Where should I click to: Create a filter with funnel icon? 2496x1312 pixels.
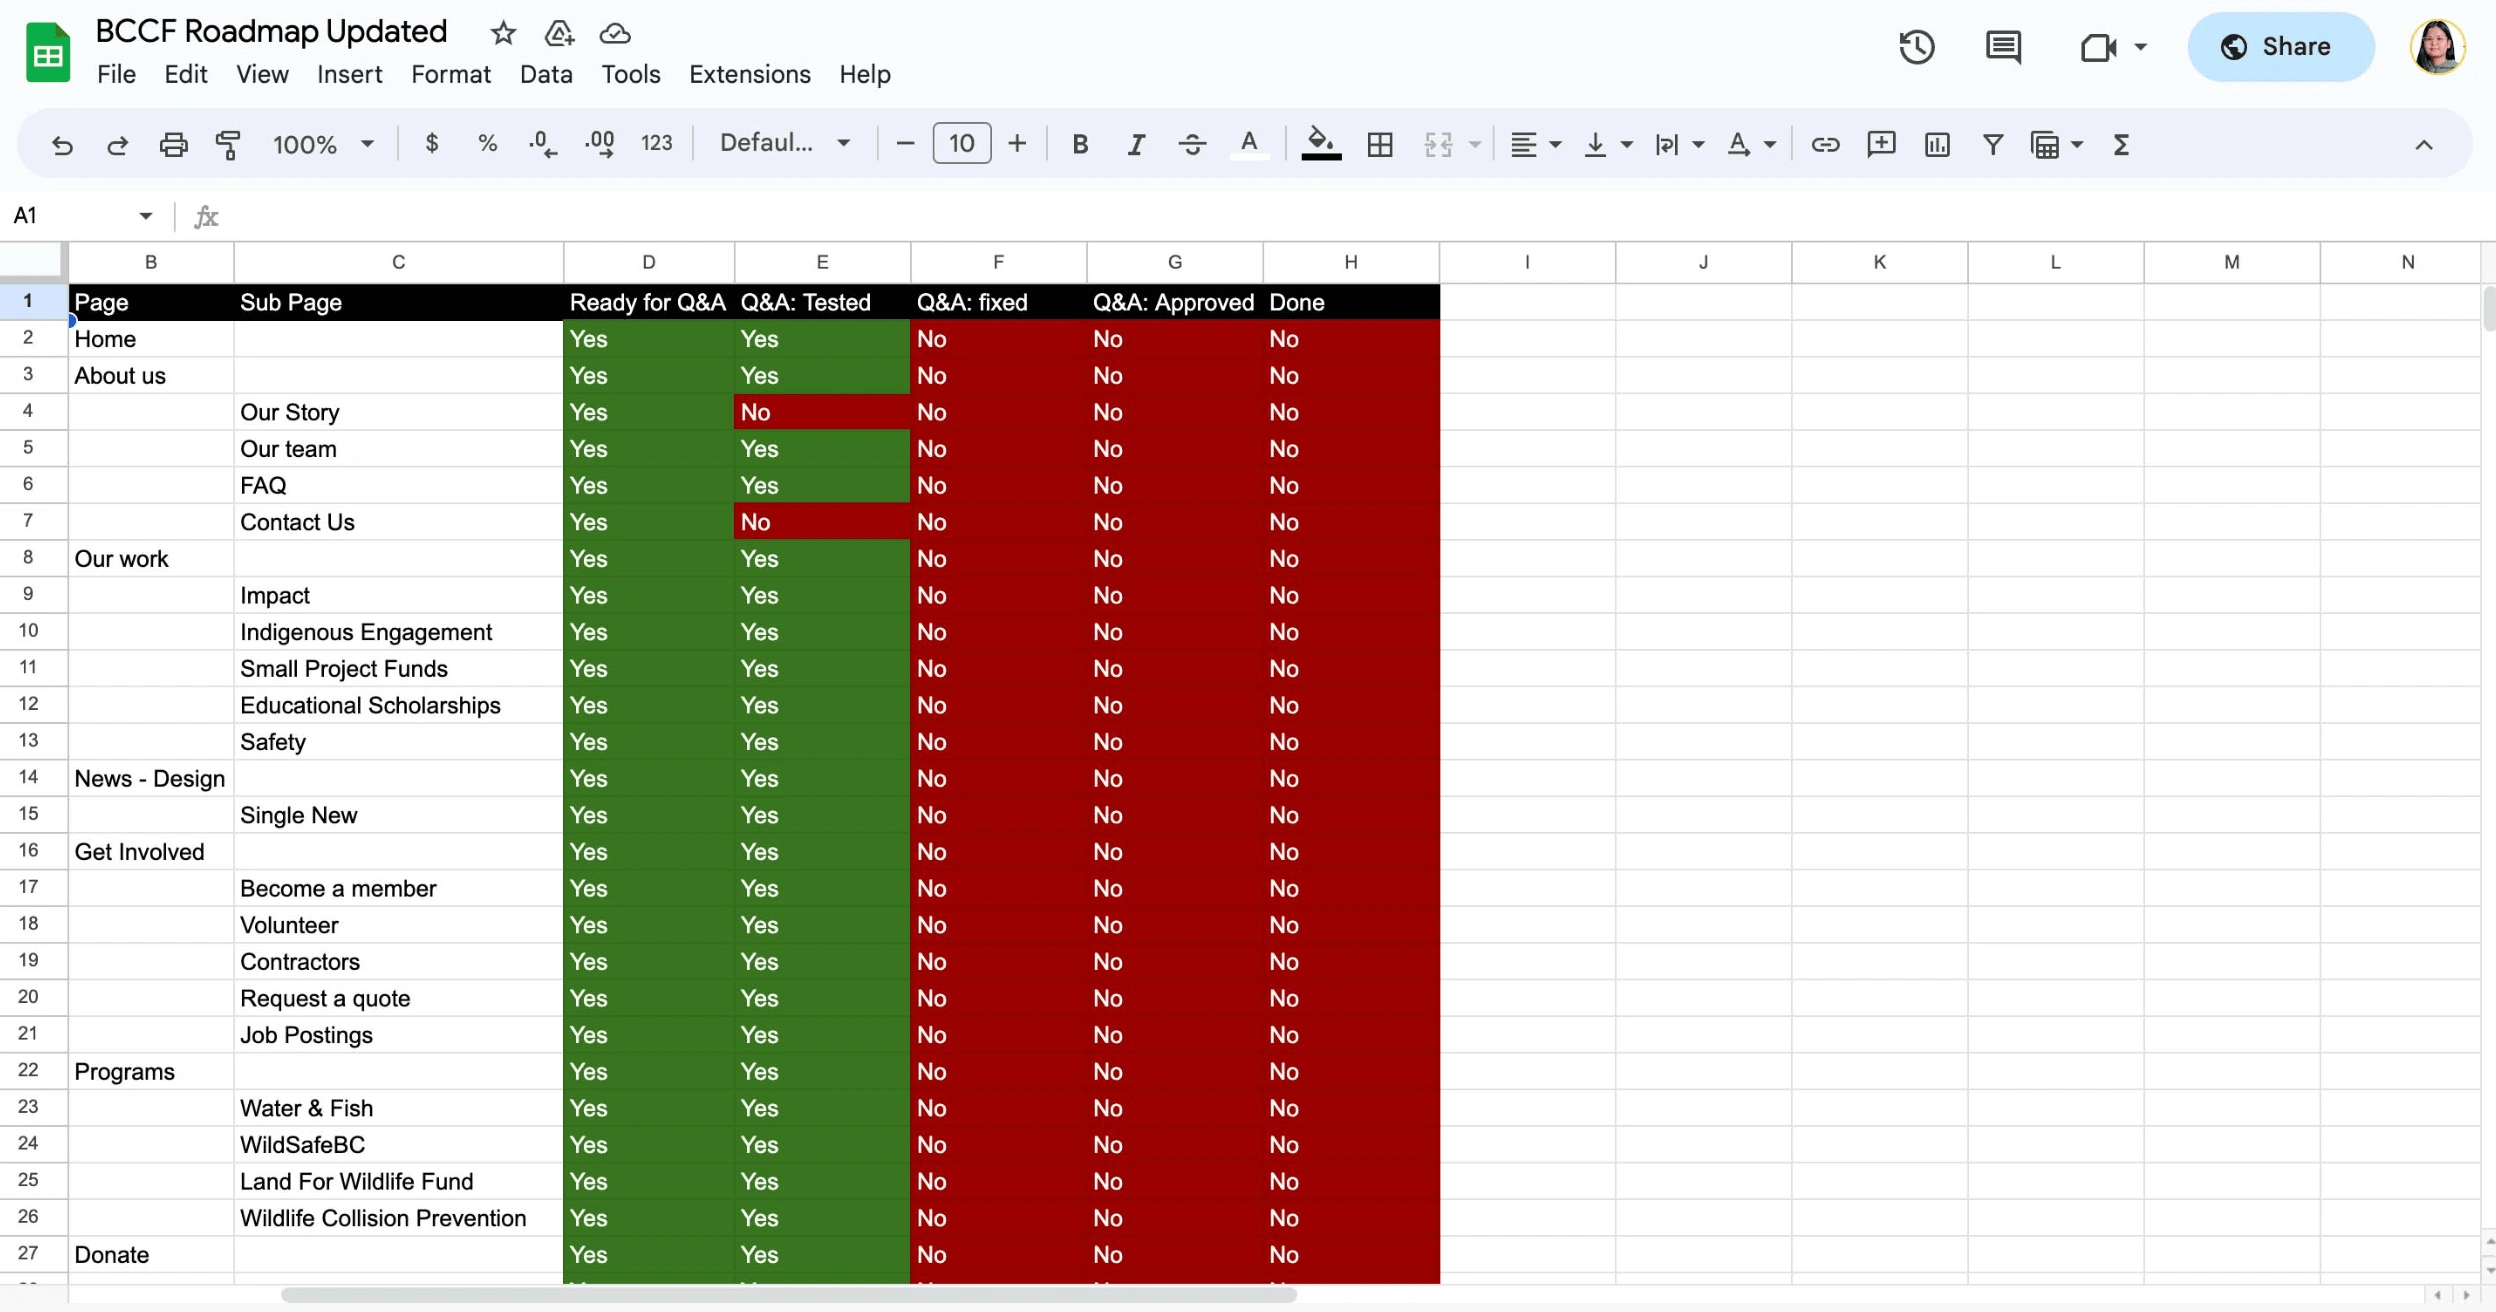tap(1993, 145)
